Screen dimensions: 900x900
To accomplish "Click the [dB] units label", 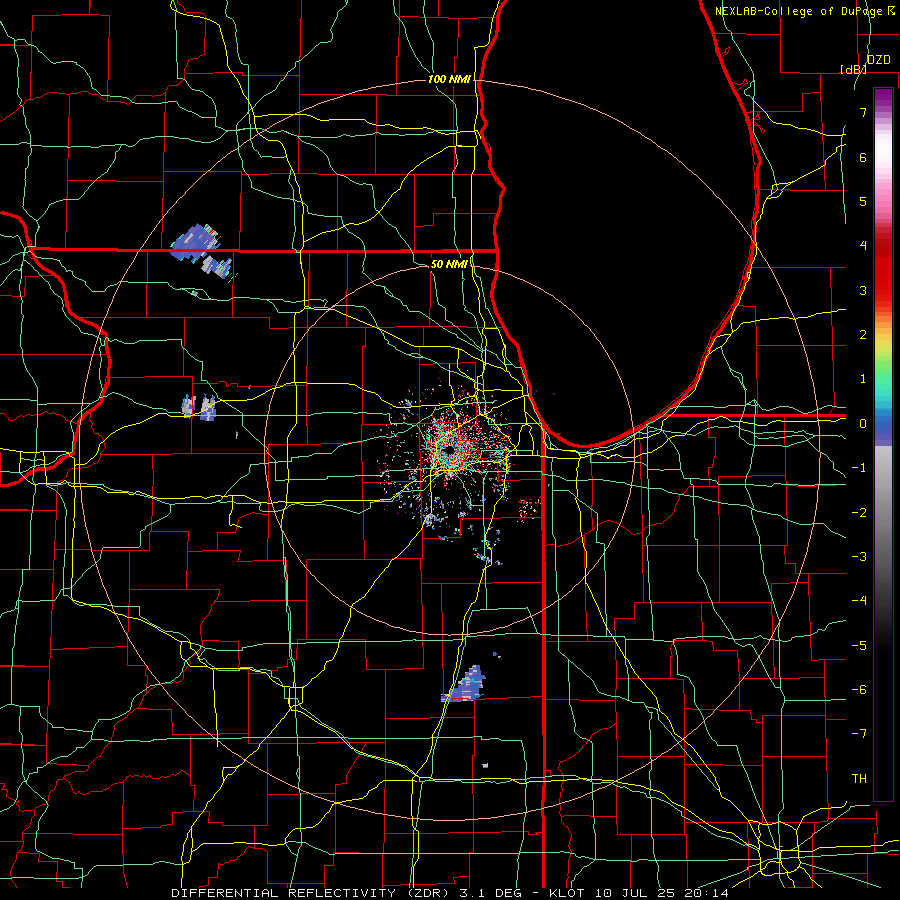I will click(x=853, y=69).
